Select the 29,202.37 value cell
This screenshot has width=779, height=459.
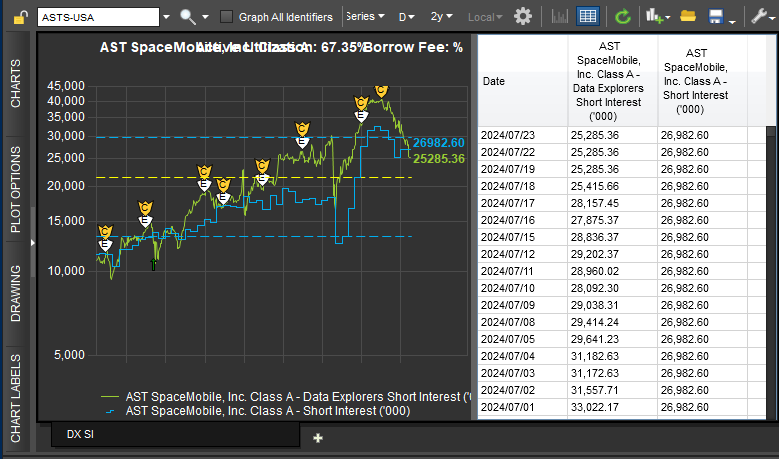(613, 254)
